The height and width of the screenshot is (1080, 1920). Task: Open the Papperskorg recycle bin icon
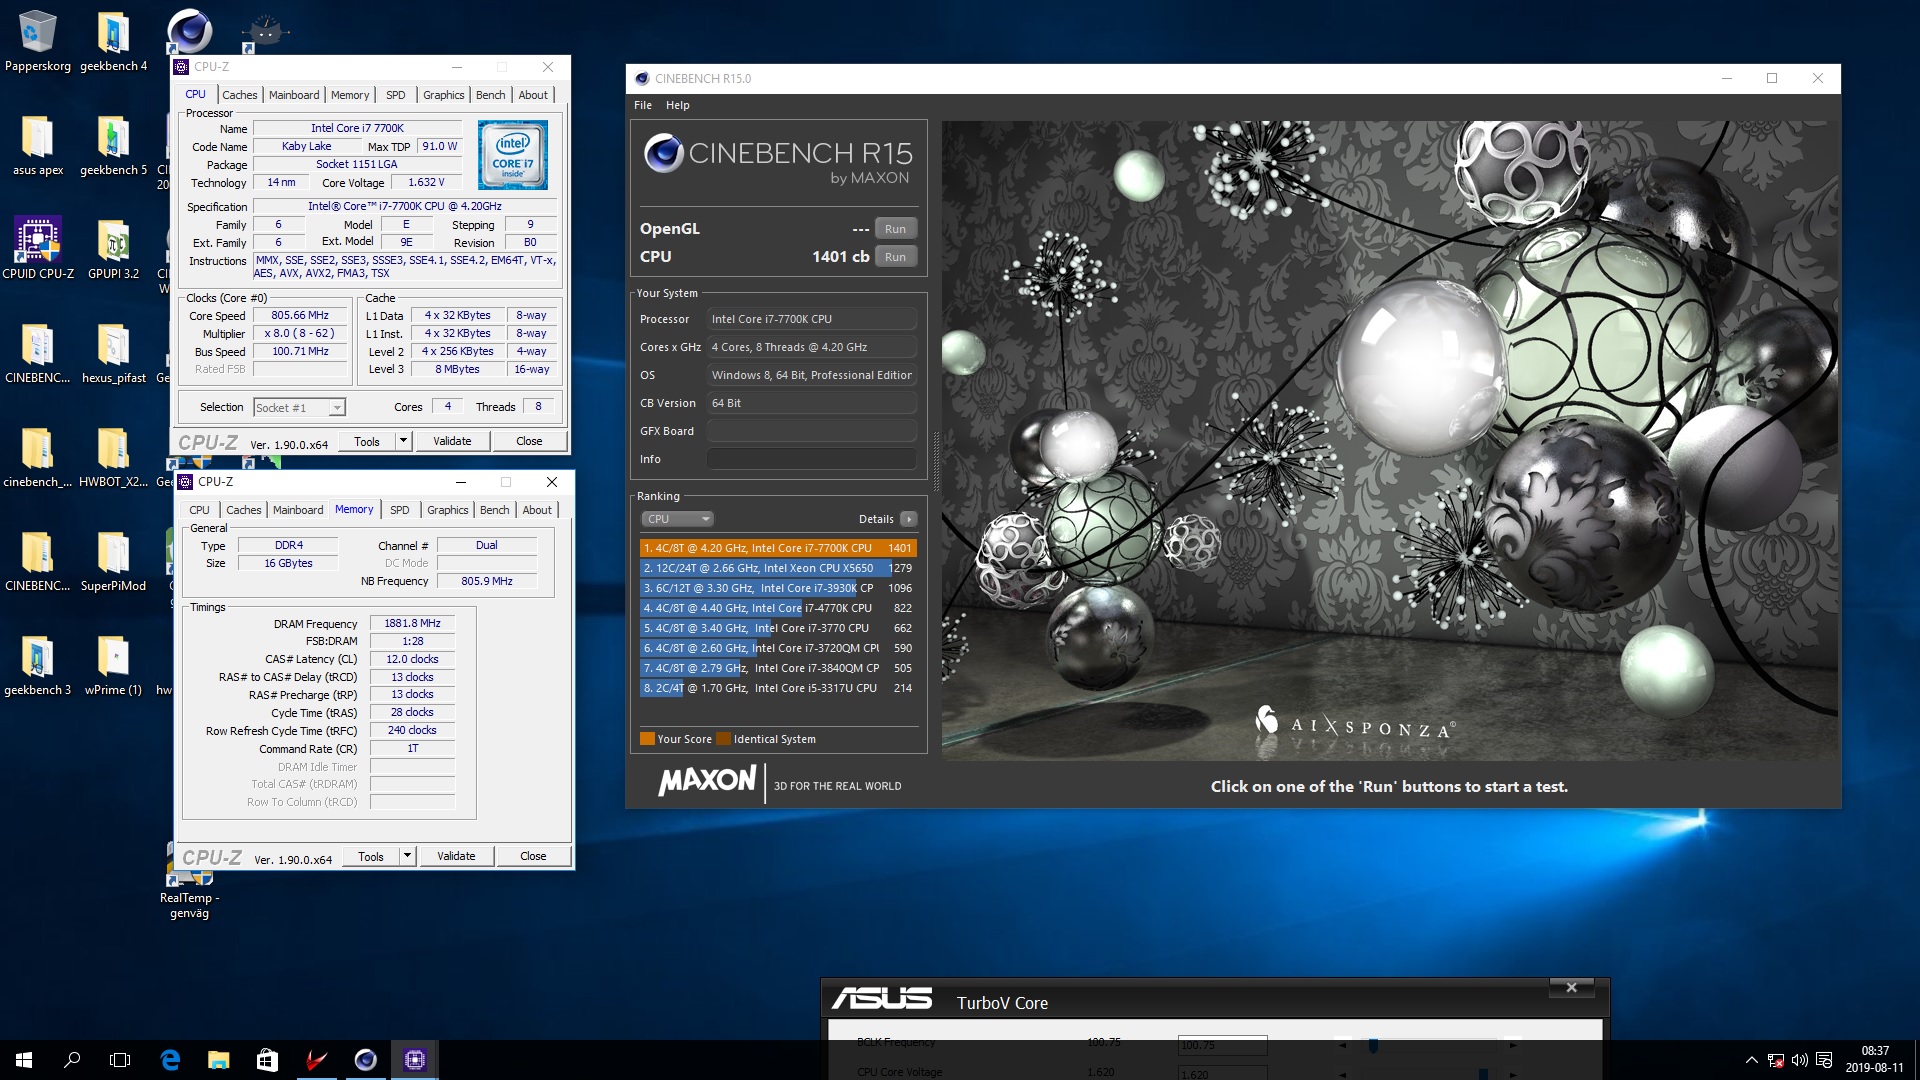pos(37,40)
